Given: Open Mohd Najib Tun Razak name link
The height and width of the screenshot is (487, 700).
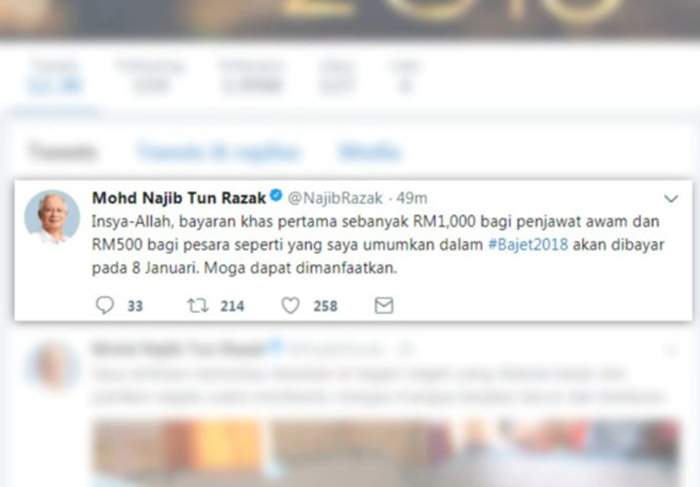Looking at the screenshot, I should [179, 198].
